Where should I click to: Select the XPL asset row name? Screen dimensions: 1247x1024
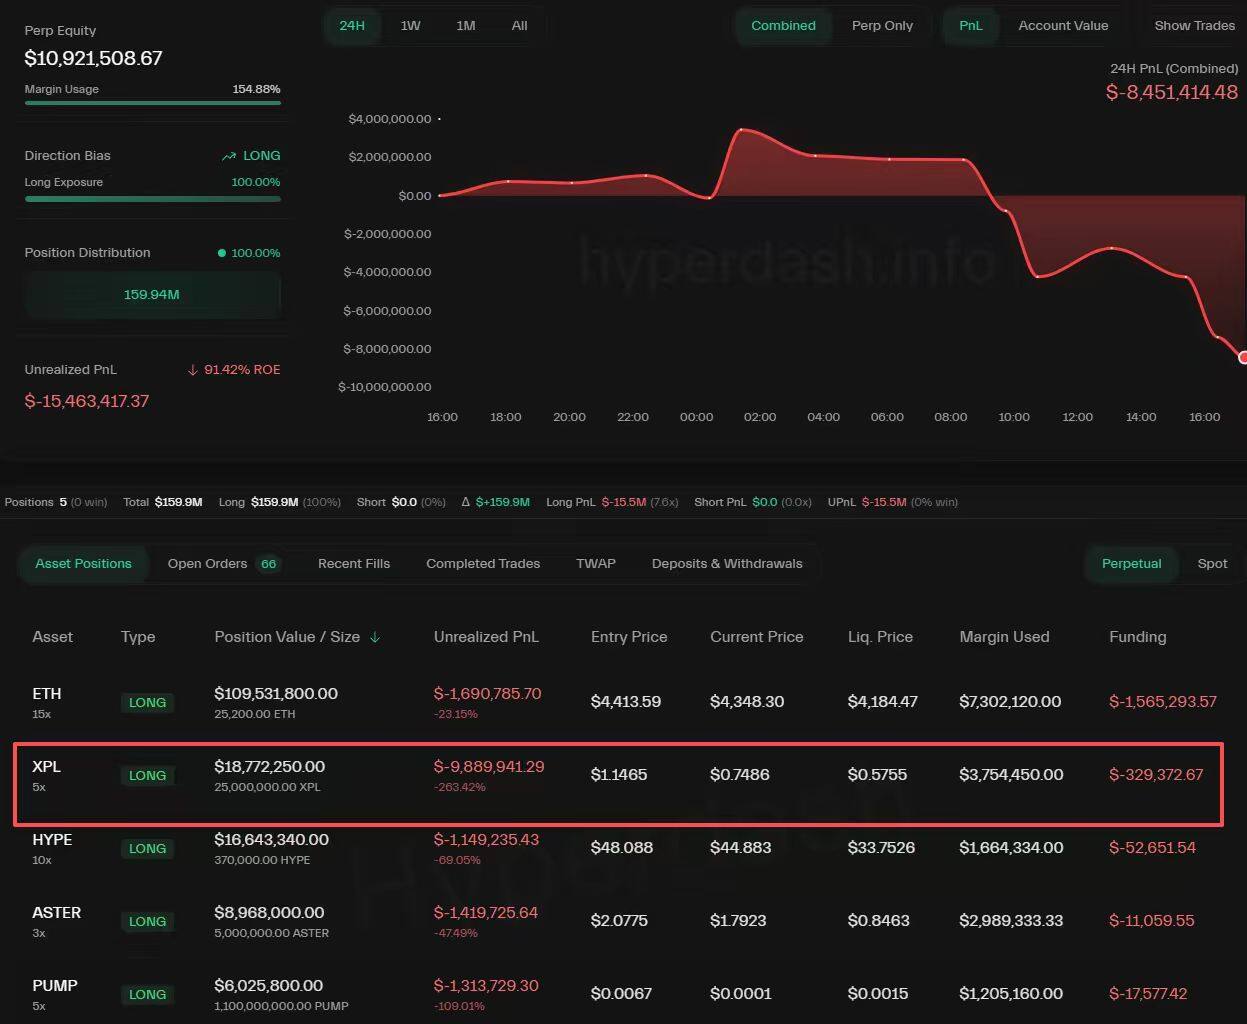tap(46, 767)
